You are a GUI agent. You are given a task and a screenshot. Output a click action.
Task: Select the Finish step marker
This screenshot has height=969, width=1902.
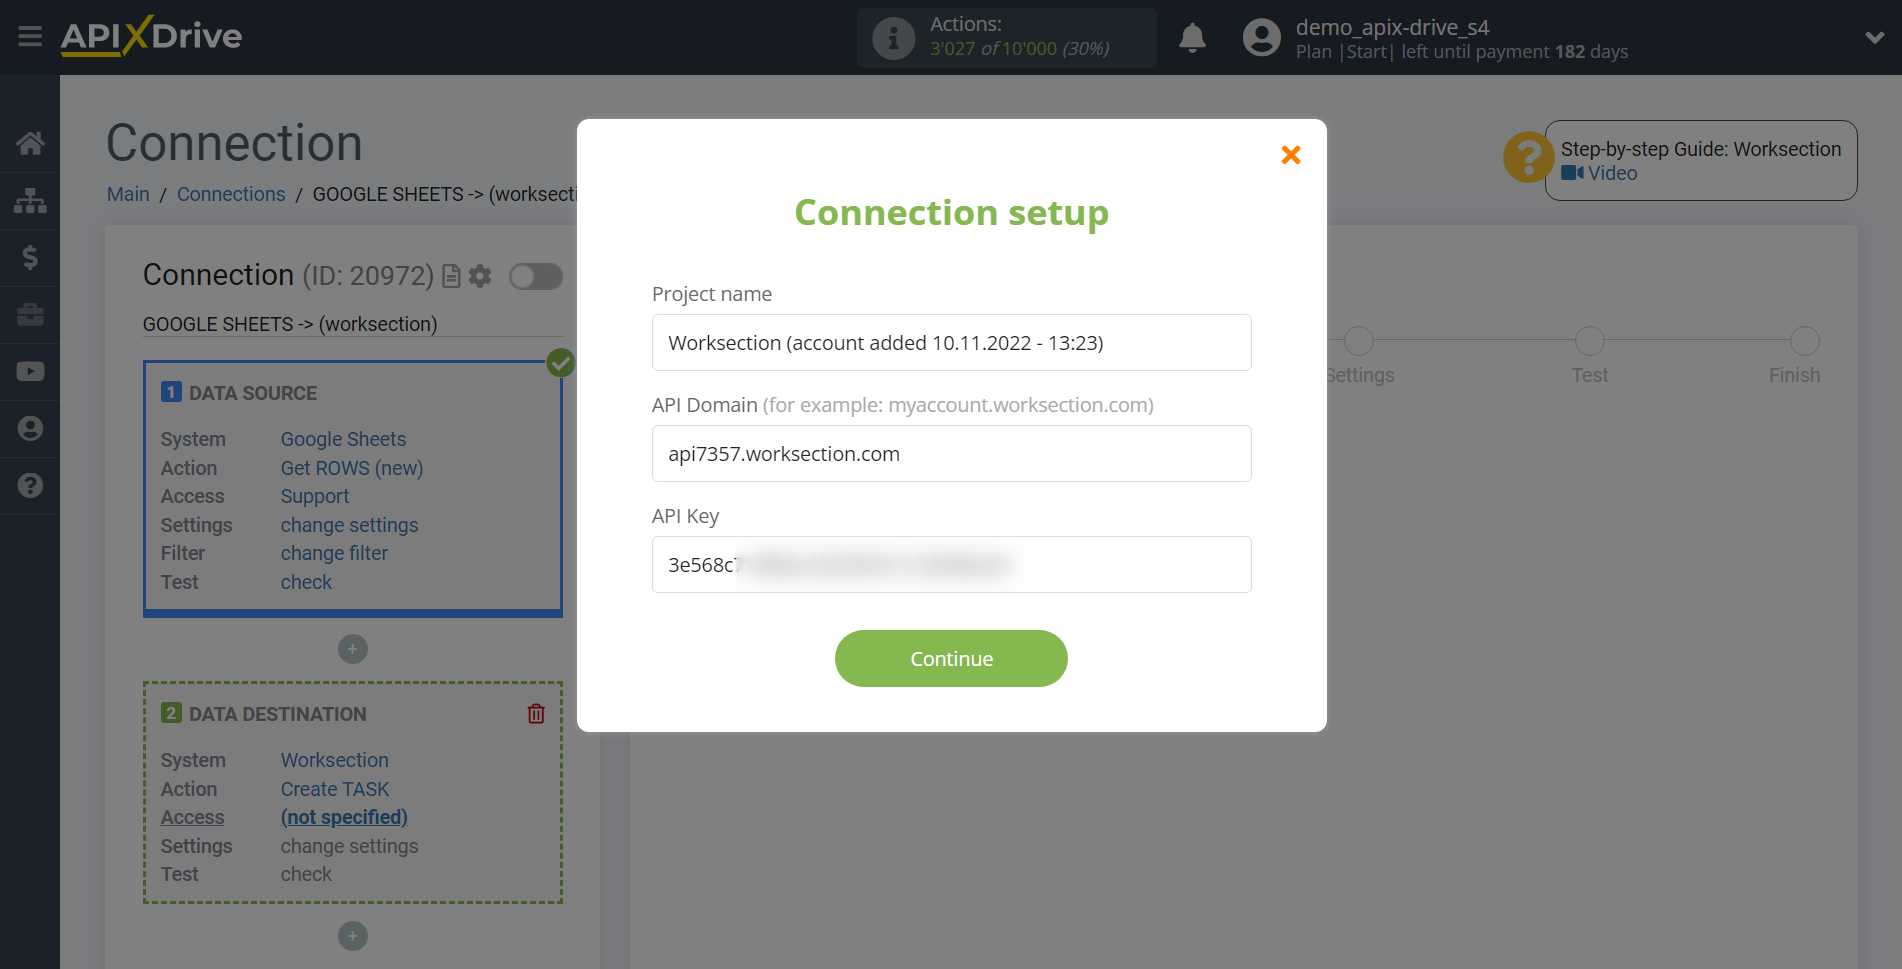point(1804,341)
